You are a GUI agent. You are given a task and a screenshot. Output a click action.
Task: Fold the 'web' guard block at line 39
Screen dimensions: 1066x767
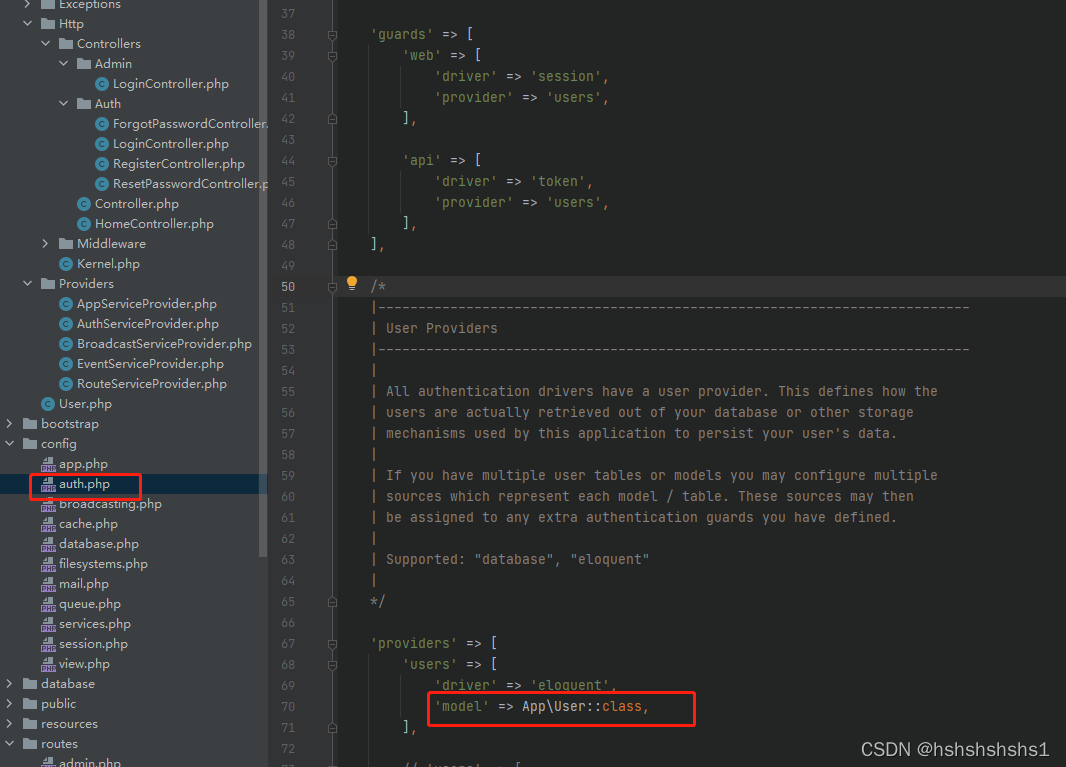point(332,56)
